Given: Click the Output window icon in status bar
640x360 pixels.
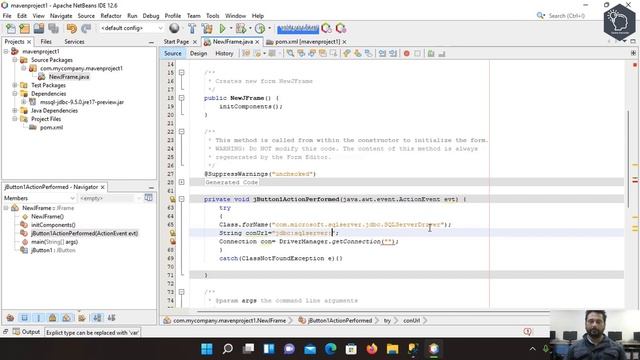Looking at the screenshot, I should [16, 332].
